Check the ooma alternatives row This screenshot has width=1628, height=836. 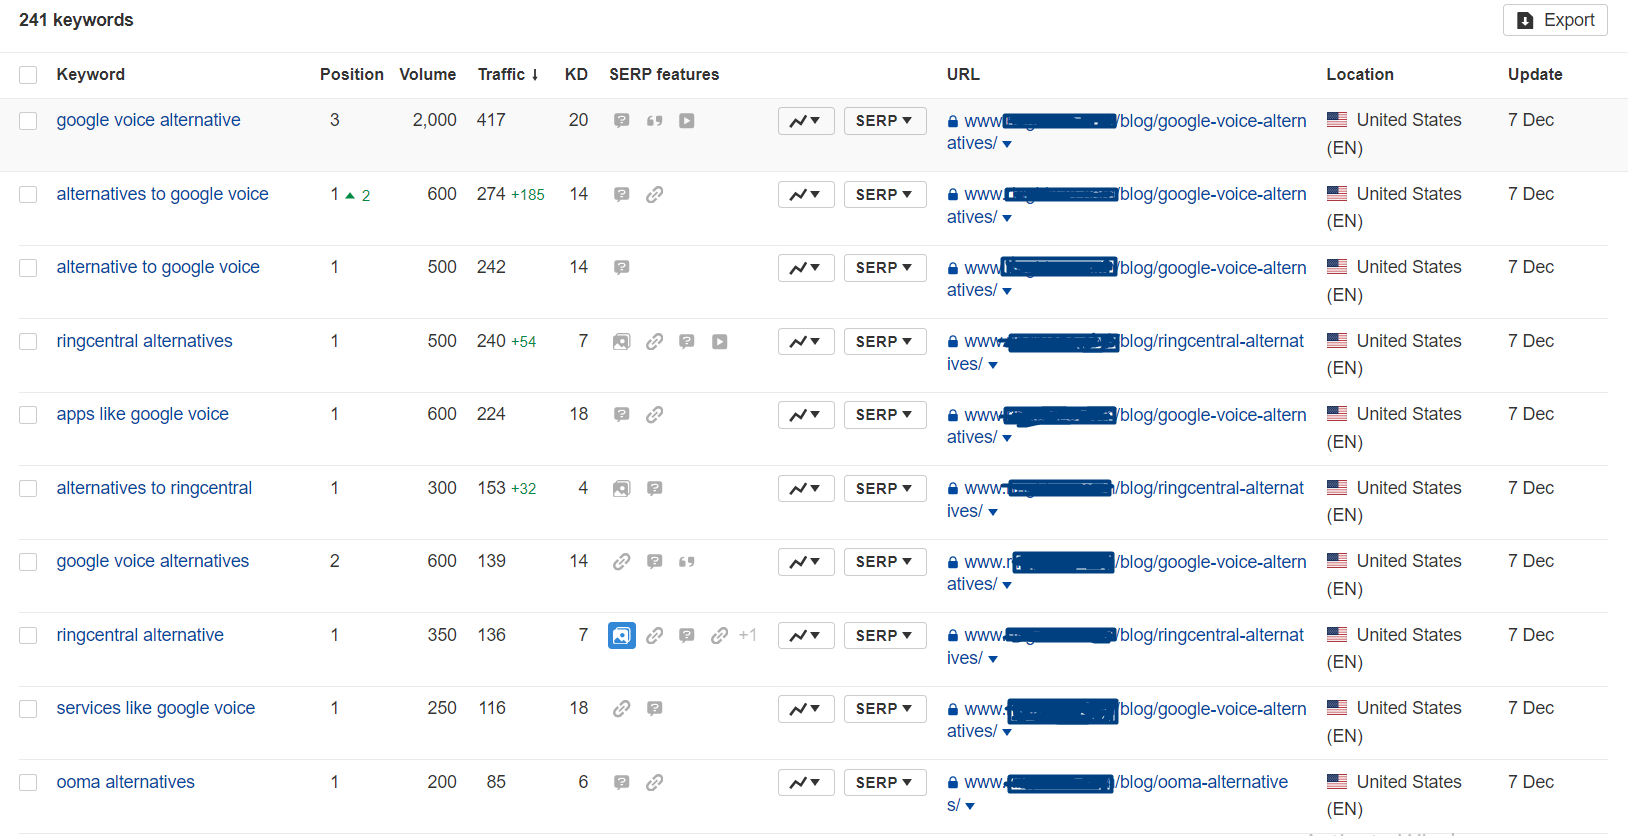(x=28, y=783)
